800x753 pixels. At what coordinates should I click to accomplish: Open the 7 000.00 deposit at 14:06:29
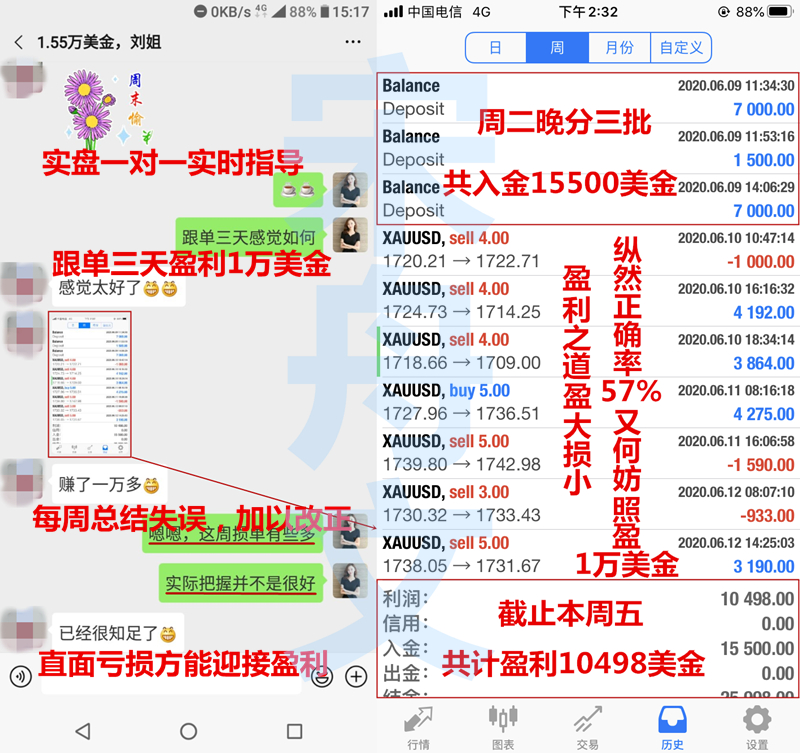[x=588, y=198]
